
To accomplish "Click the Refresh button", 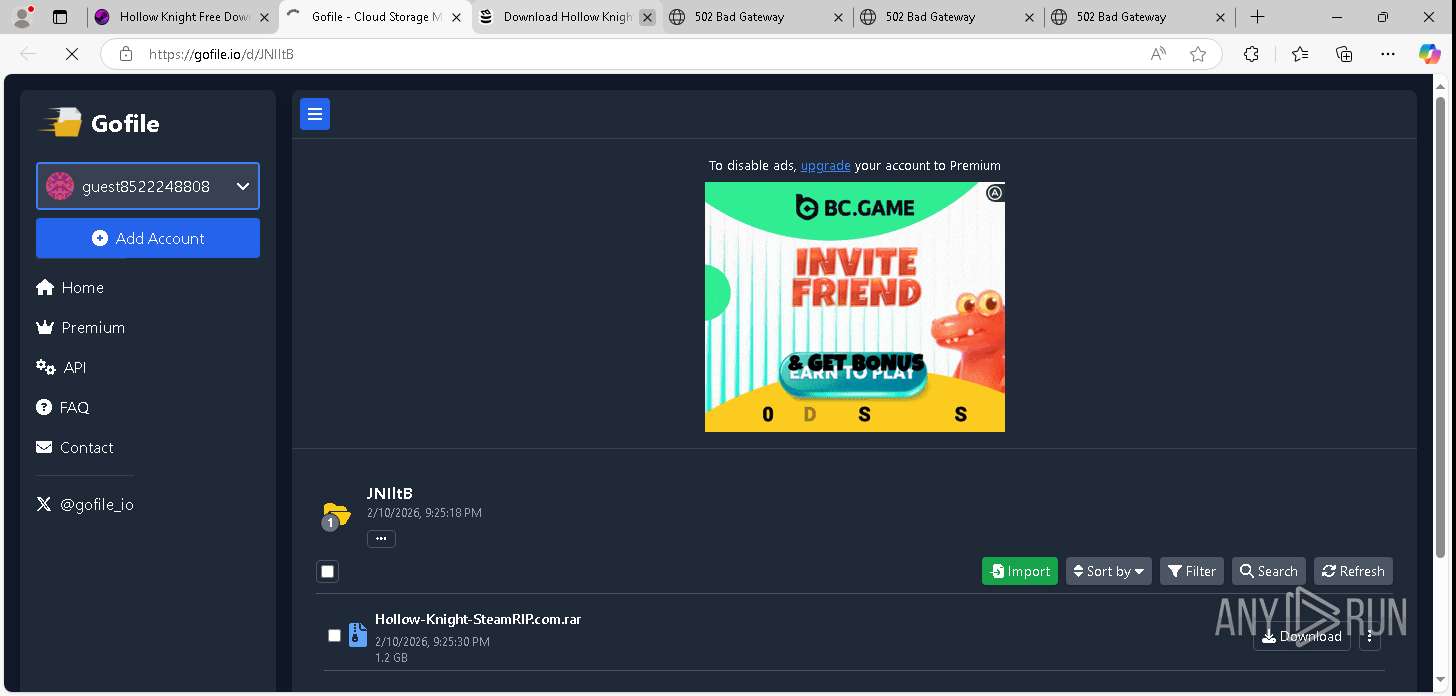I will 1353,572.
